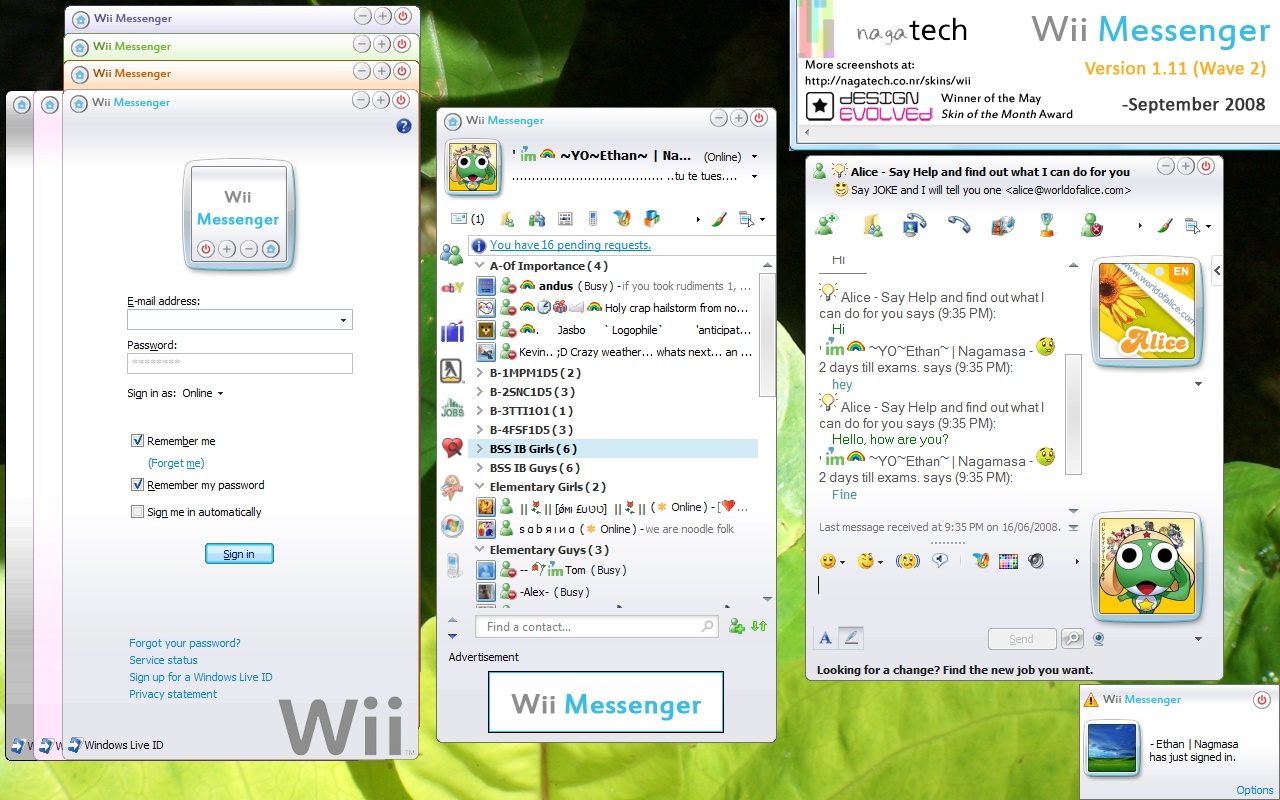The image size is (1280, 800).
Task: Open the Yellow Pages tab icon in sidebar
Action: (452, 371)
